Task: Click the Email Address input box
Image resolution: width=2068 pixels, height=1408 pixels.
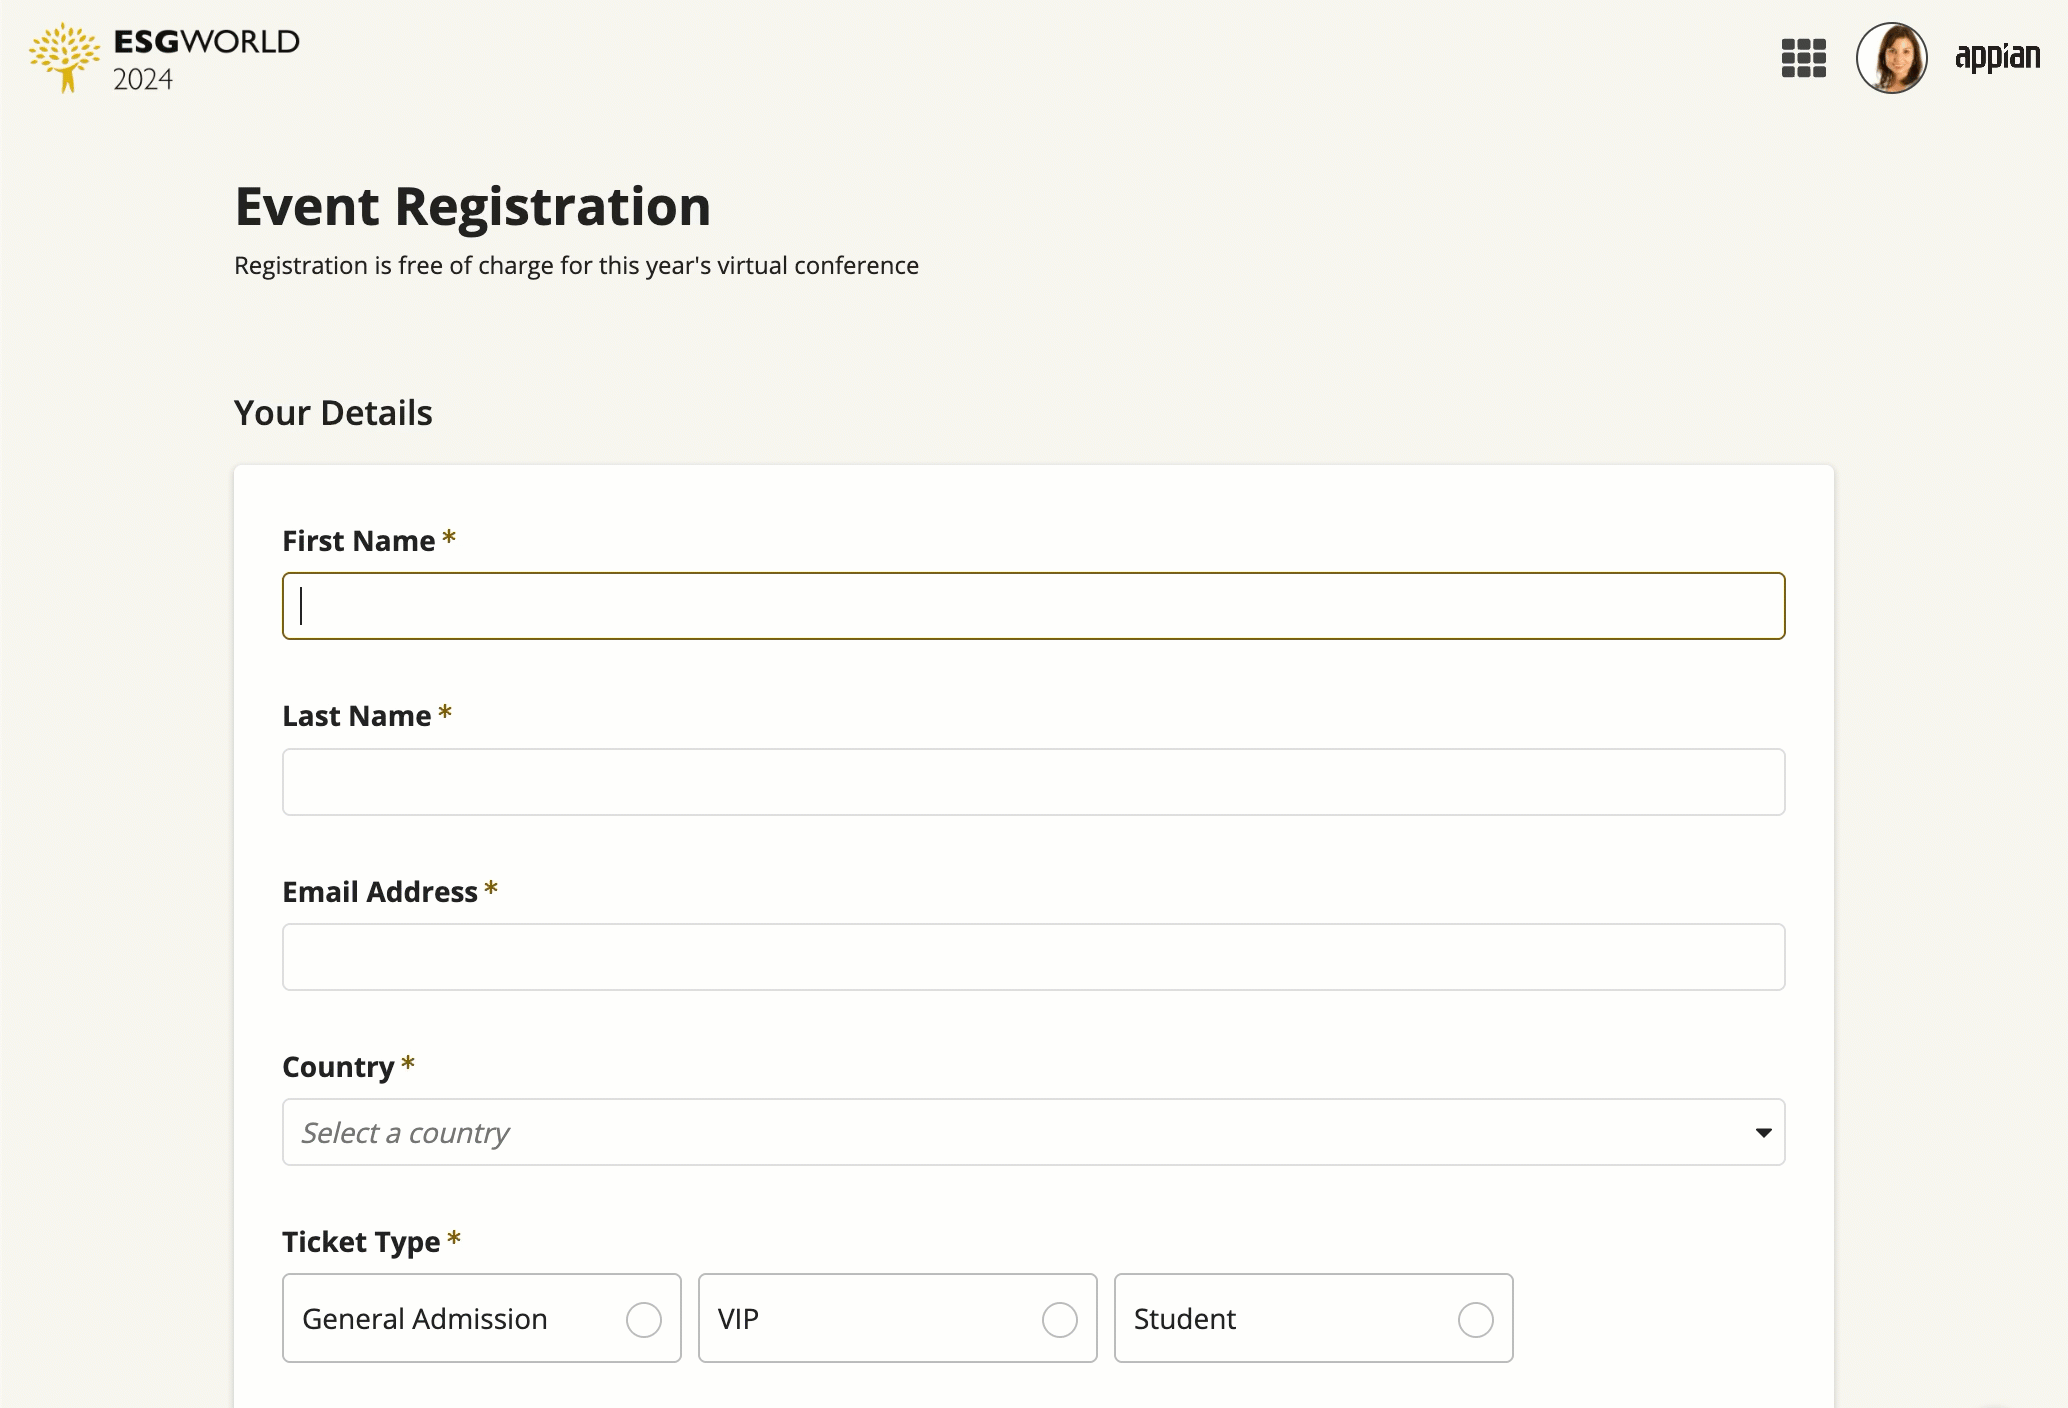Action: tap(1033, 957)
